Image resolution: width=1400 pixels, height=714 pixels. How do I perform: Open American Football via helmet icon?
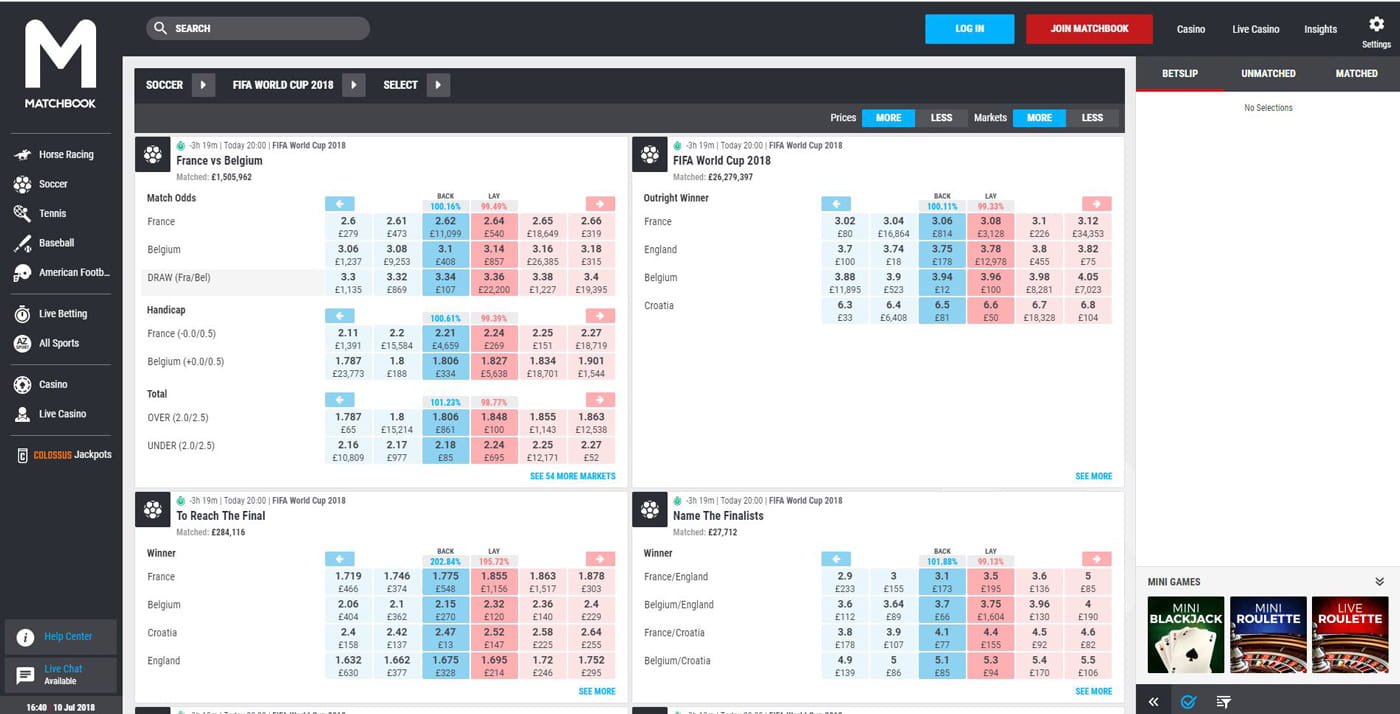pos(22,273)
